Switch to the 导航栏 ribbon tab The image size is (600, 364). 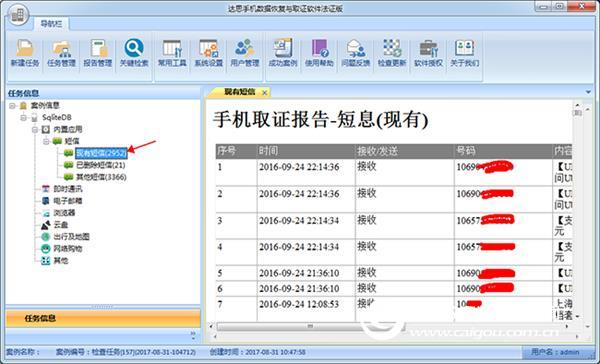point(51,24)
